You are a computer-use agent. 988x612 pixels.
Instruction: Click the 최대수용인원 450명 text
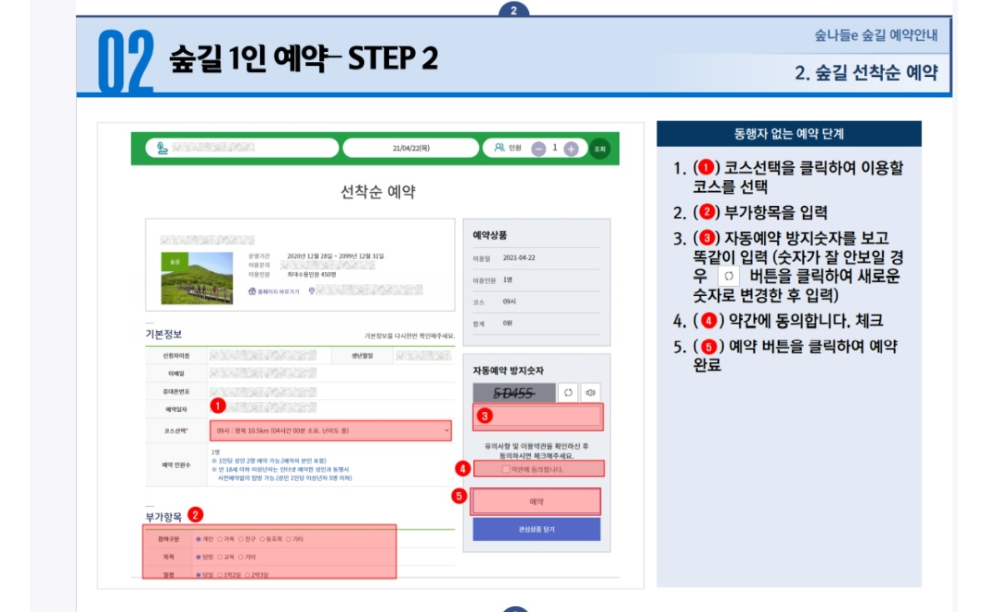pyautogui.click(x=311, y=275)
